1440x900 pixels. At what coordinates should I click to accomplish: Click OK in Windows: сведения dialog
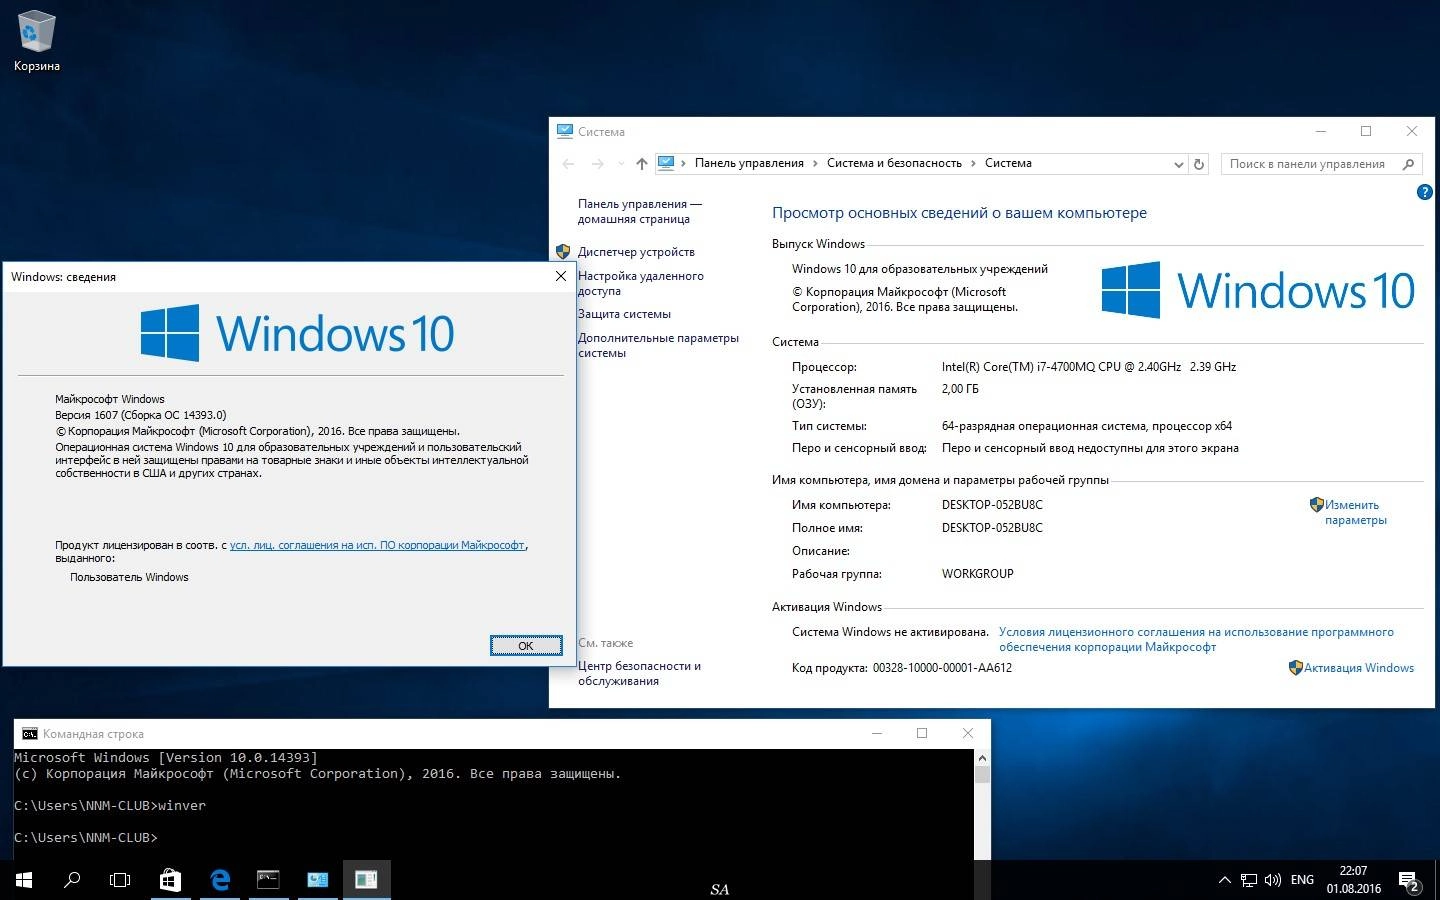coord(526,645)
